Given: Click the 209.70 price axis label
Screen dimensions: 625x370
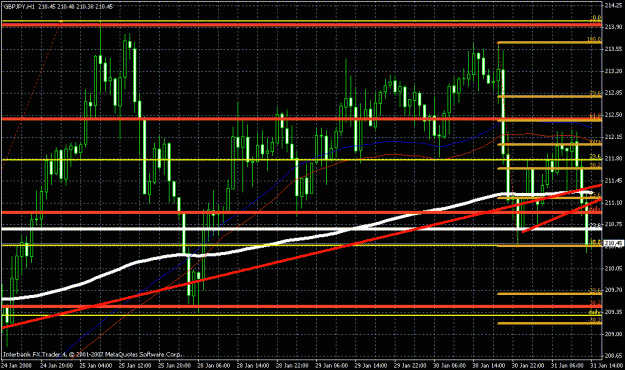Looking at the screenshot, I should pos(613,290).
